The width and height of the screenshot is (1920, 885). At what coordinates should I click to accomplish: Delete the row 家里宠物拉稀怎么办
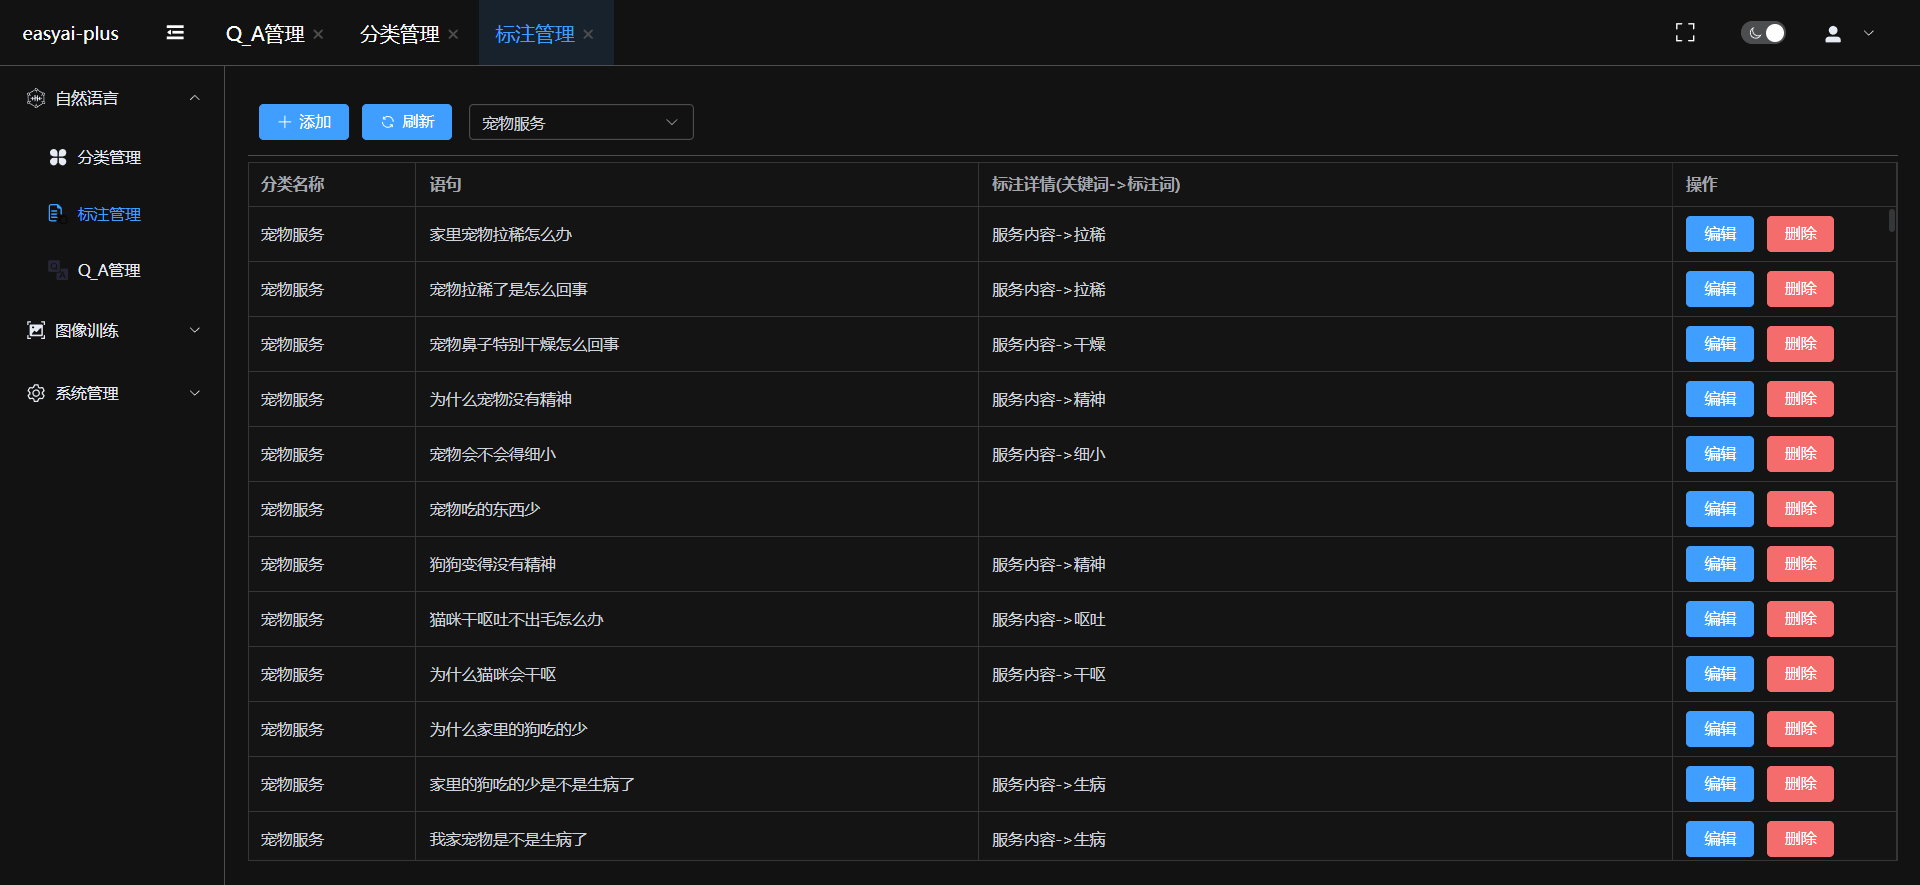(1800, 234)
